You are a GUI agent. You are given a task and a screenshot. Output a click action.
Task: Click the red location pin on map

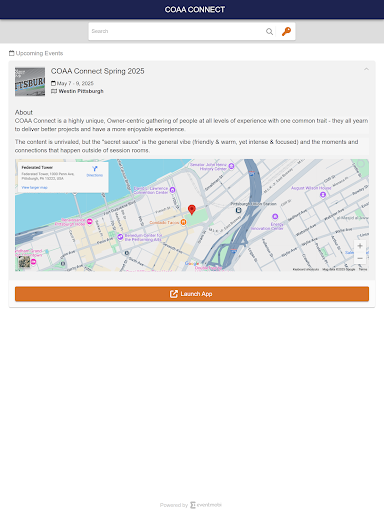click(x=192, y=210)
